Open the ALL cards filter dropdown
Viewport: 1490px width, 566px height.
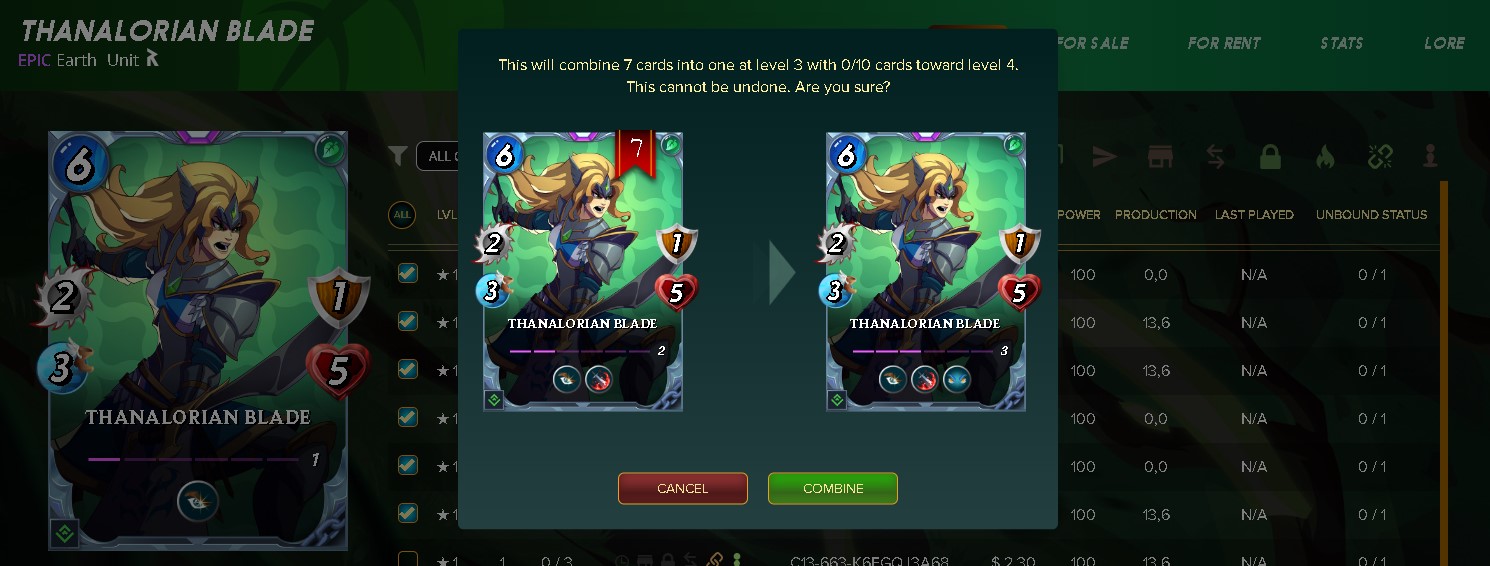click(x=438, y=156)
